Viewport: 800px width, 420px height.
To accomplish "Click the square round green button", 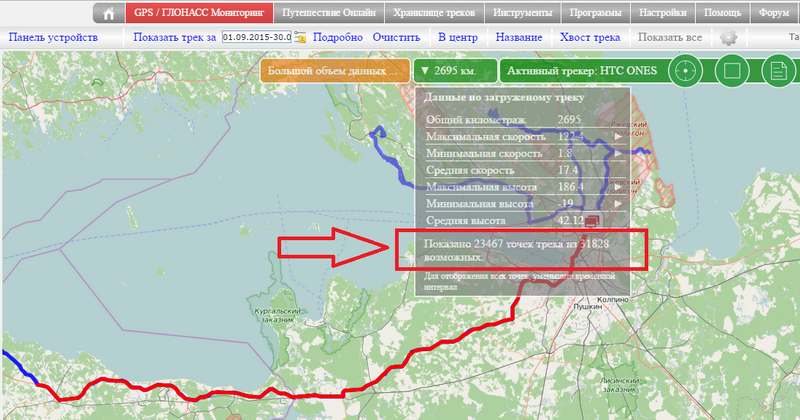I will [733, 72].
